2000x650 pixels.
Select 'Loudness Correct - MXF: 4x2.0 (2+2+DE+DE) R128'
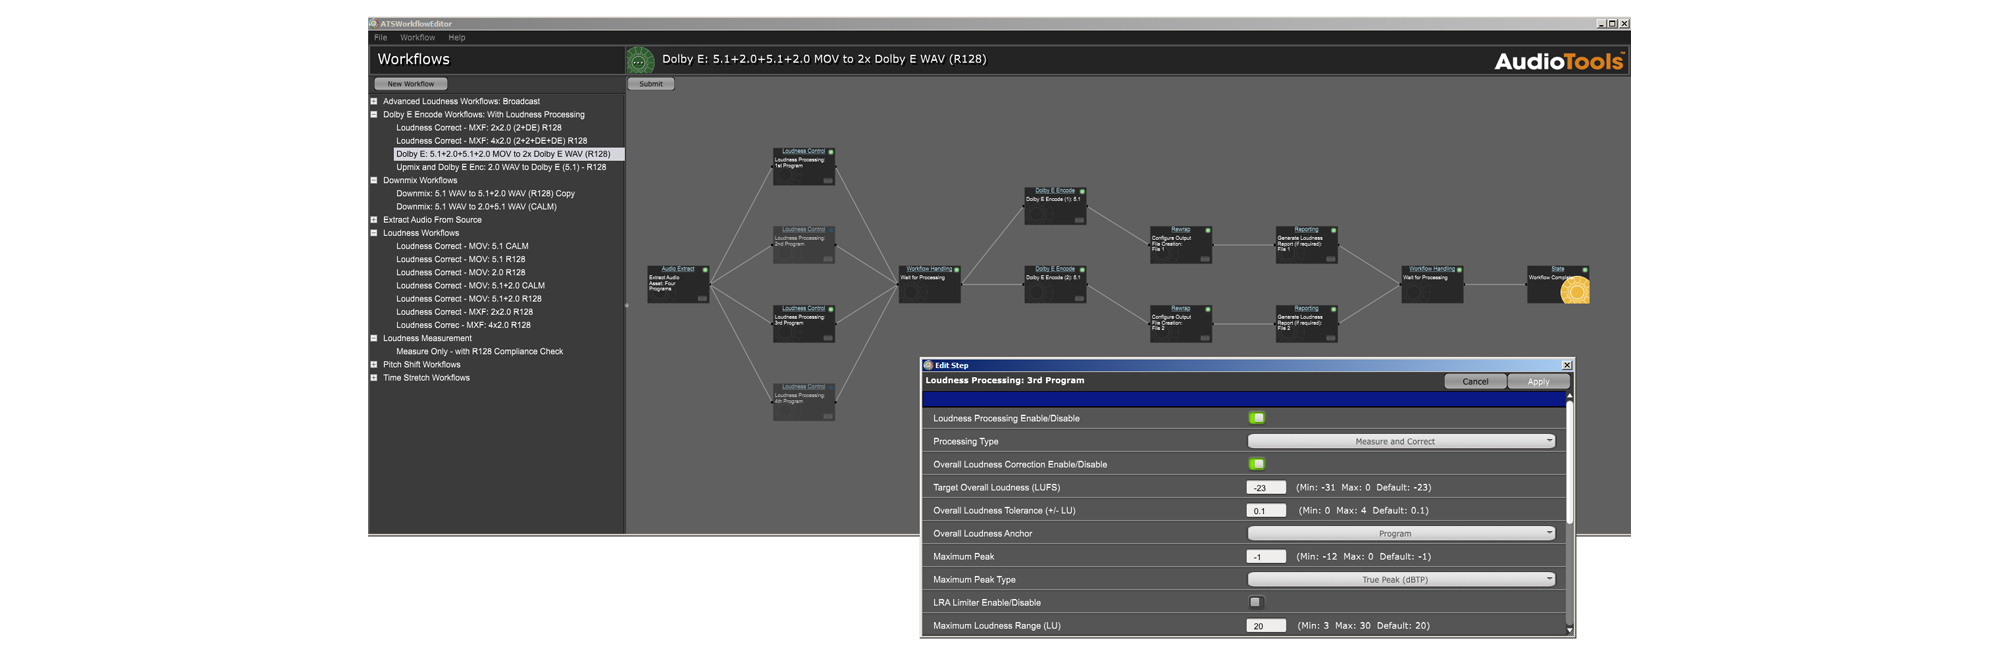[491, 141]
